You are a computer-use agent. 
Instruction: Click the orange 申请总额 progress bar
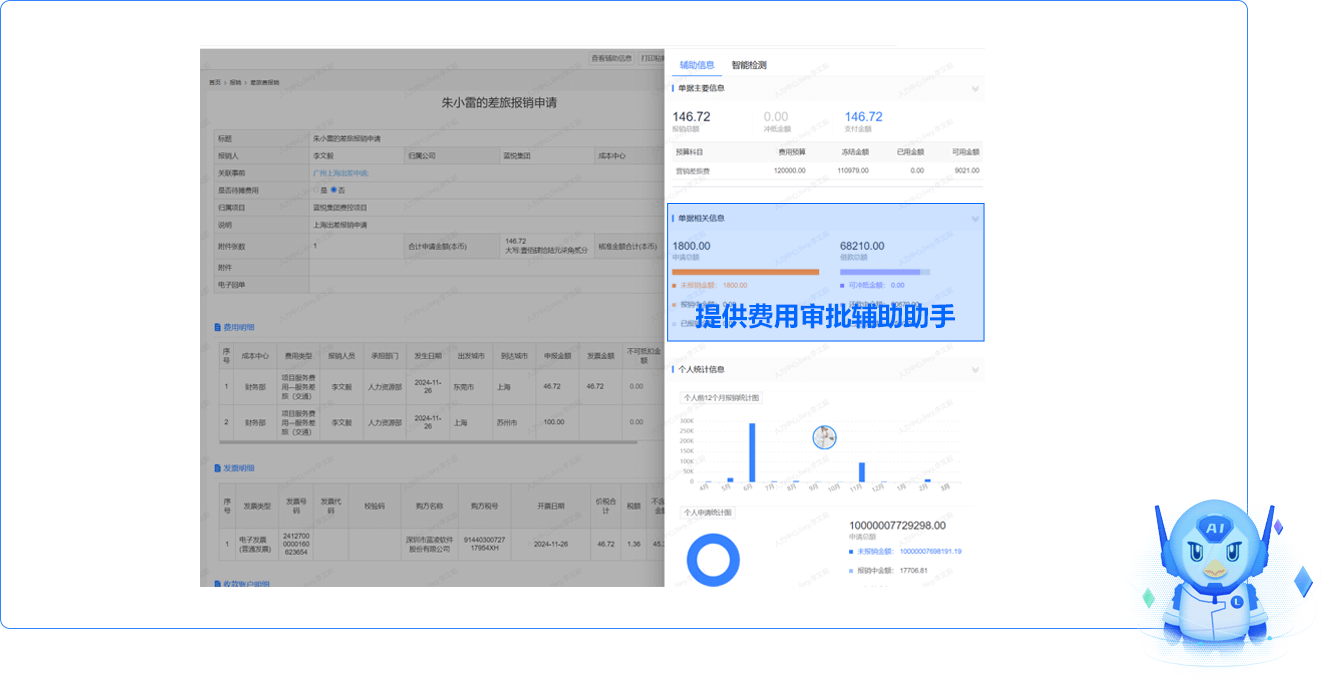click(745, 271)
